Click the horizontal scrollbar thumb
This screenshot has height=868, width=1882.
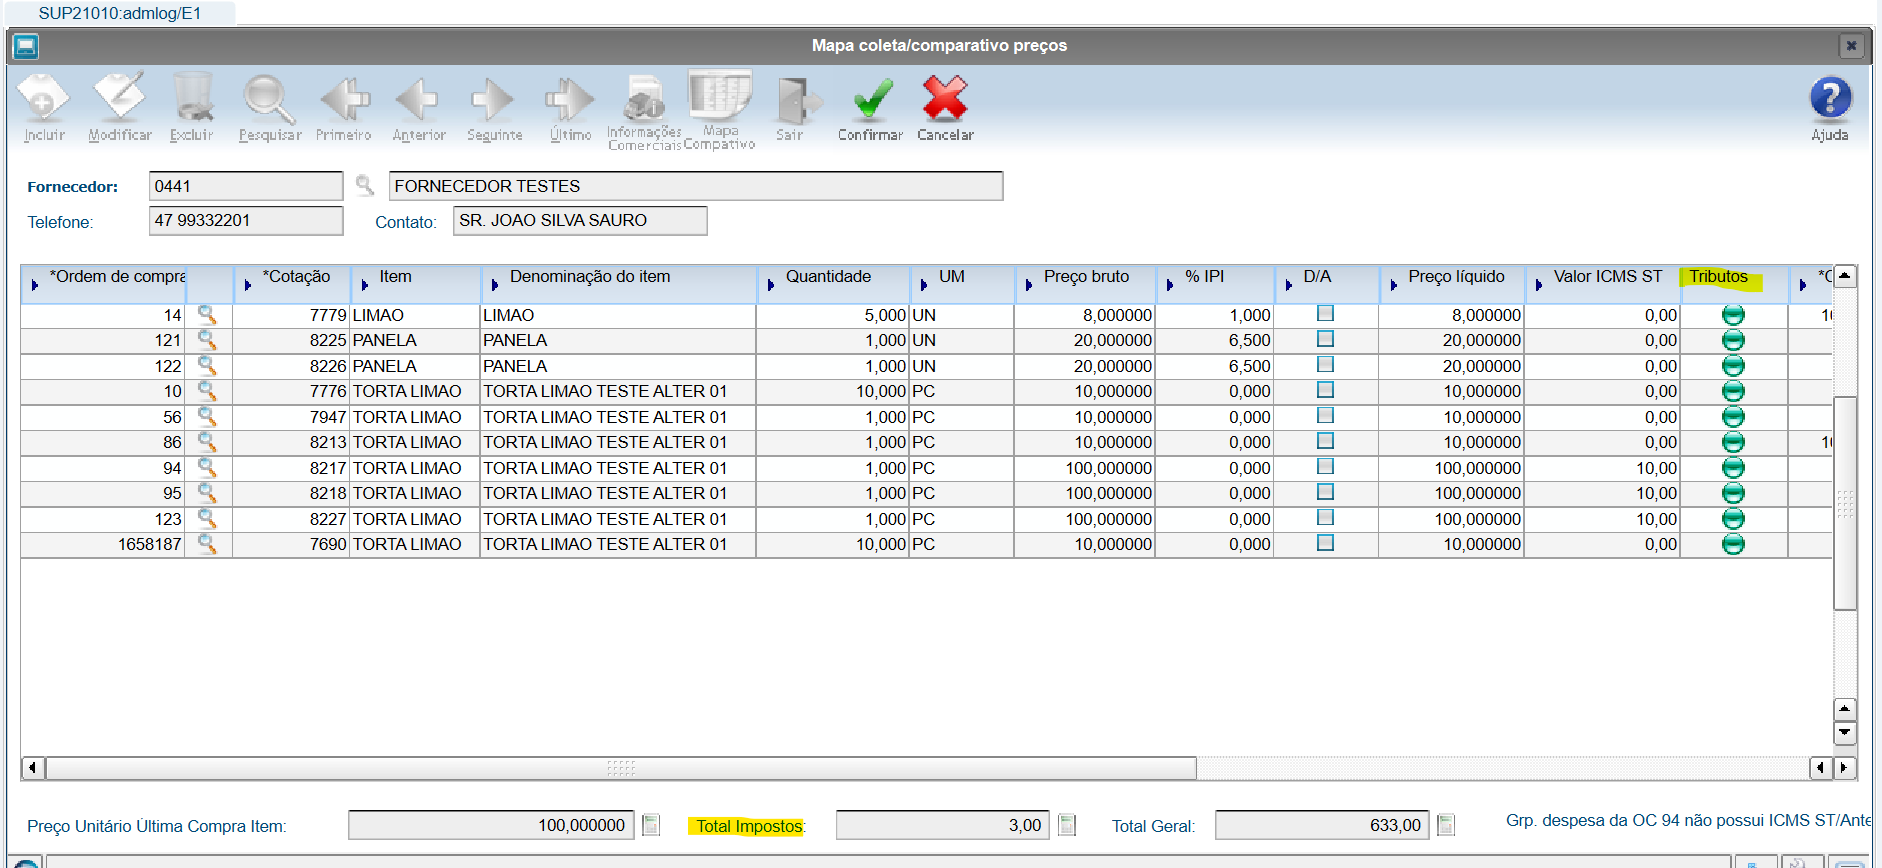click(x=621, y=768)
